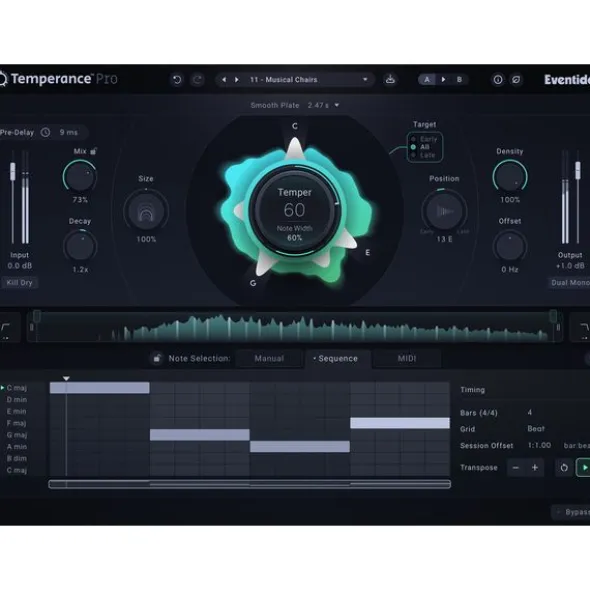Click the sequencer horizontal scrollbar
Image resolution: width=590 pixels, height=591 pixels.
coord(250,484)
